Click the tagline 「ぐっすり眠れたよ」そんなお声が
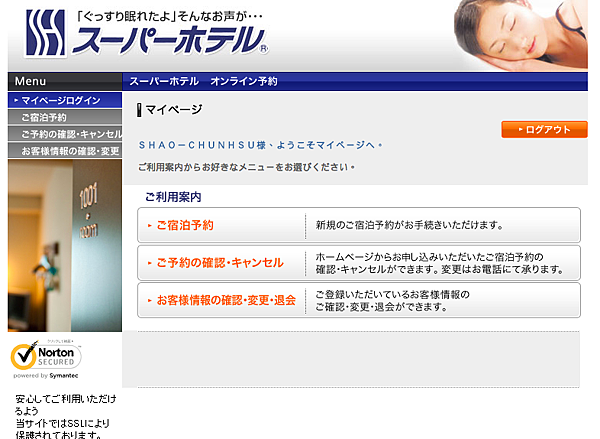 coord(169,16)
